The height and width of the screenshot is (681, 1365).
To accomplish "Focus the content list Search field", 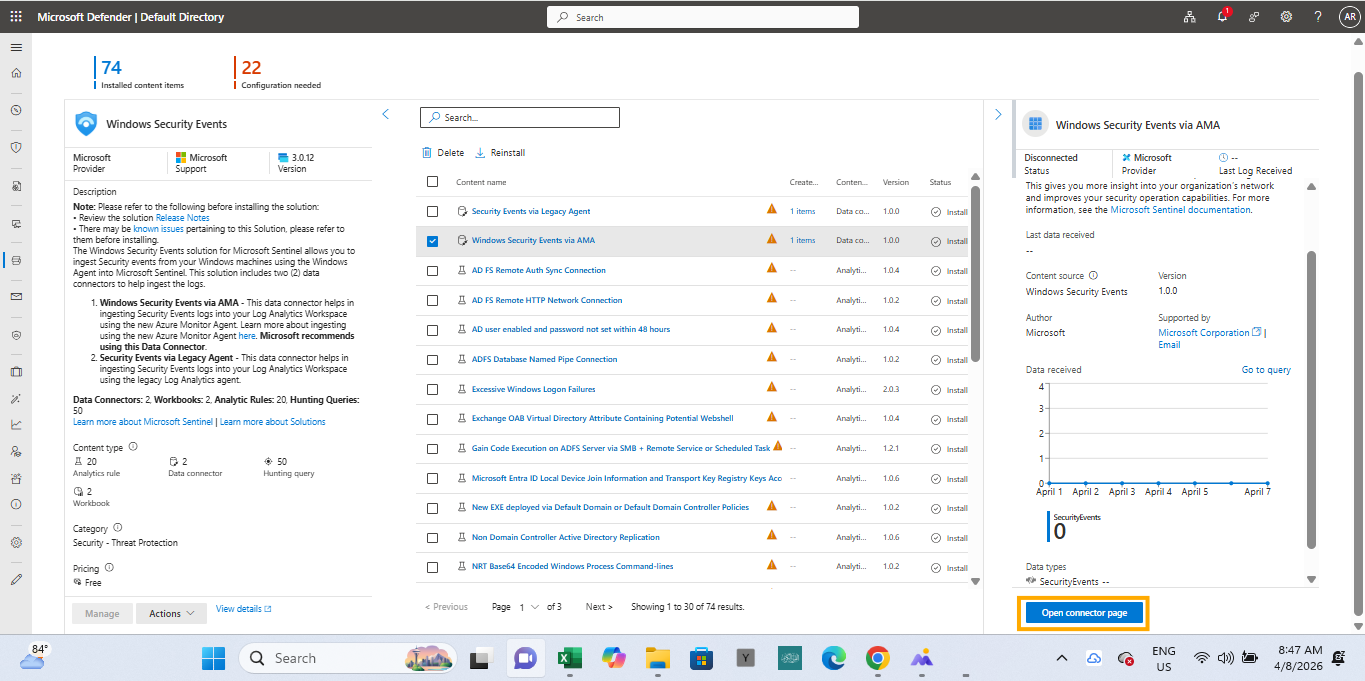I will coord(520,117).
